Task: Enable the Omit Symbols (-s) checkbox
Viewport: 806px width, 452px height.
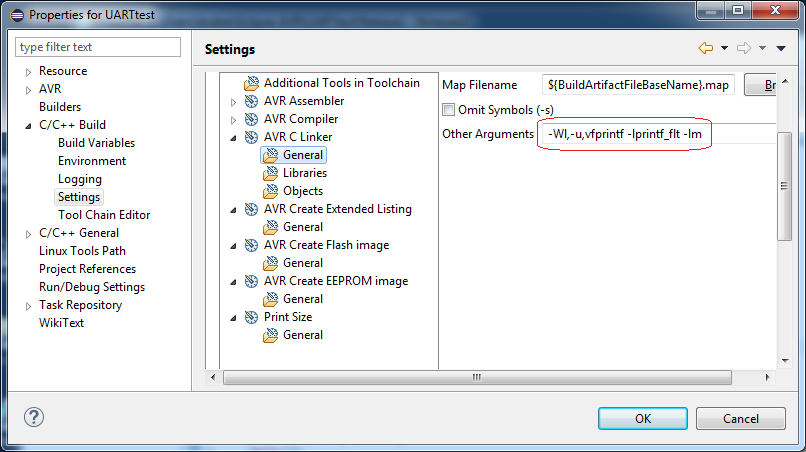Action: [x=449, y=109]
